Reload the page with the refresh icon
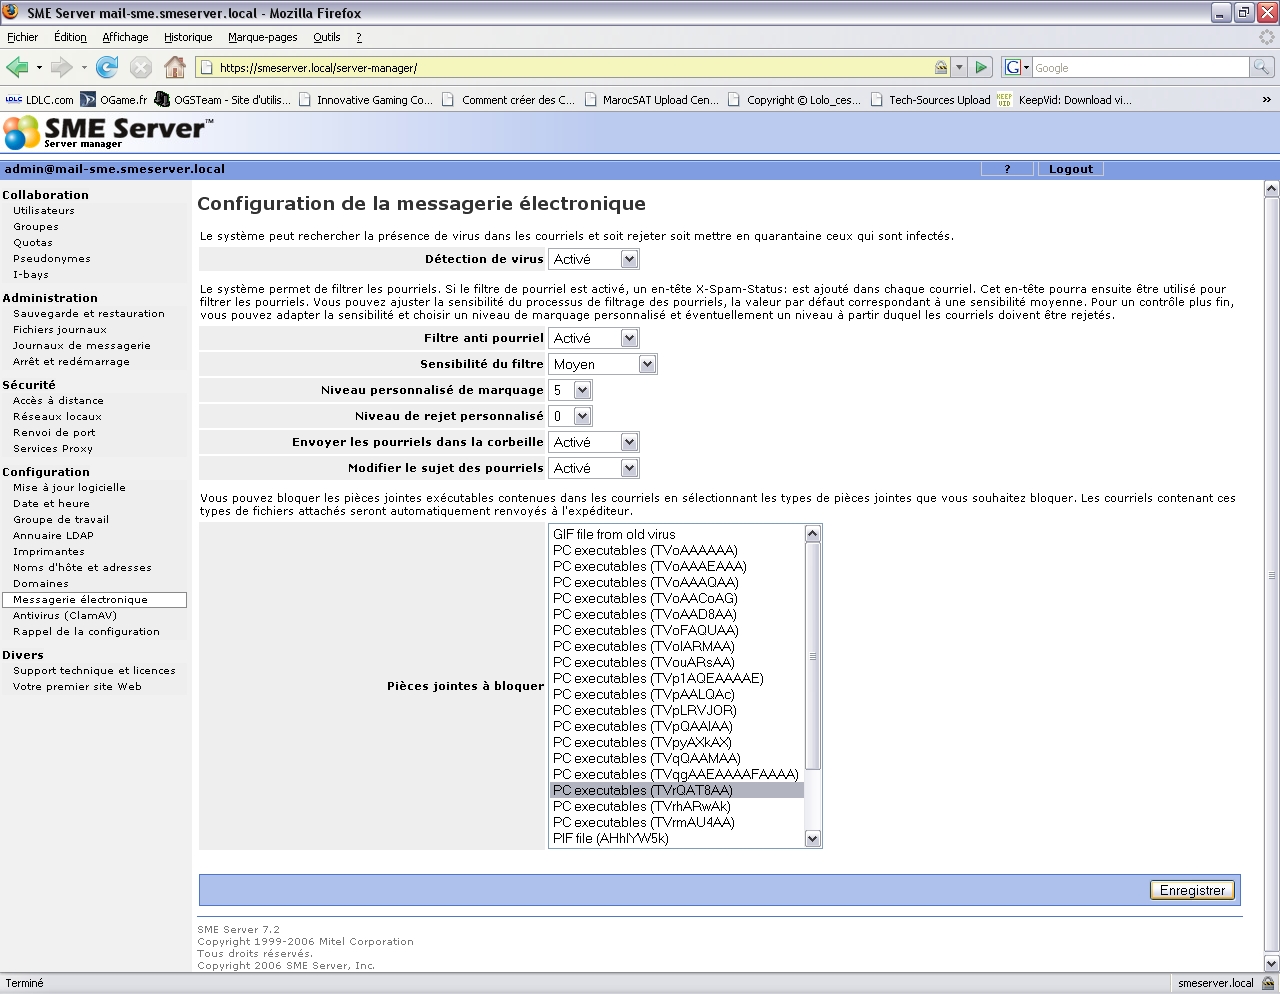Image resolution: width=1280 pixels, height=994 pixels. 107,67
